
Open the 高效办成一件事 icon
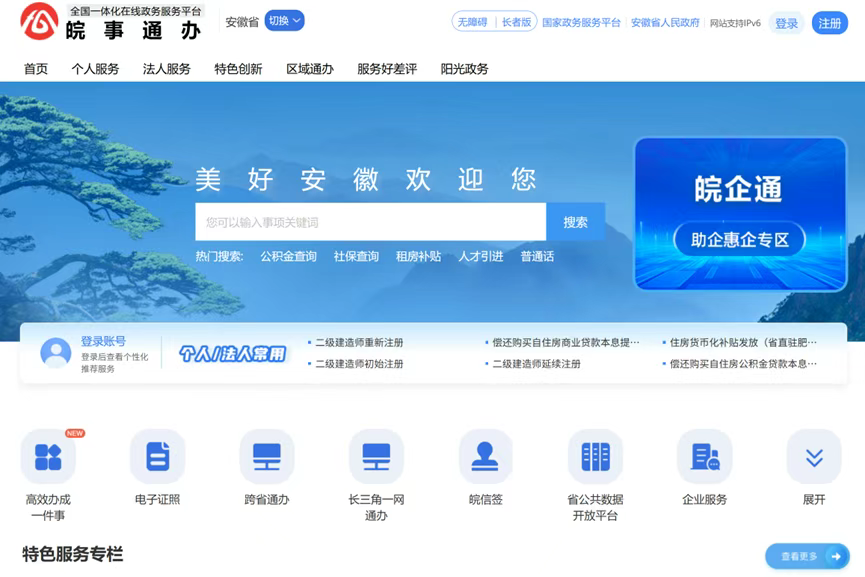pyautogui.click(x=48, y=457)
